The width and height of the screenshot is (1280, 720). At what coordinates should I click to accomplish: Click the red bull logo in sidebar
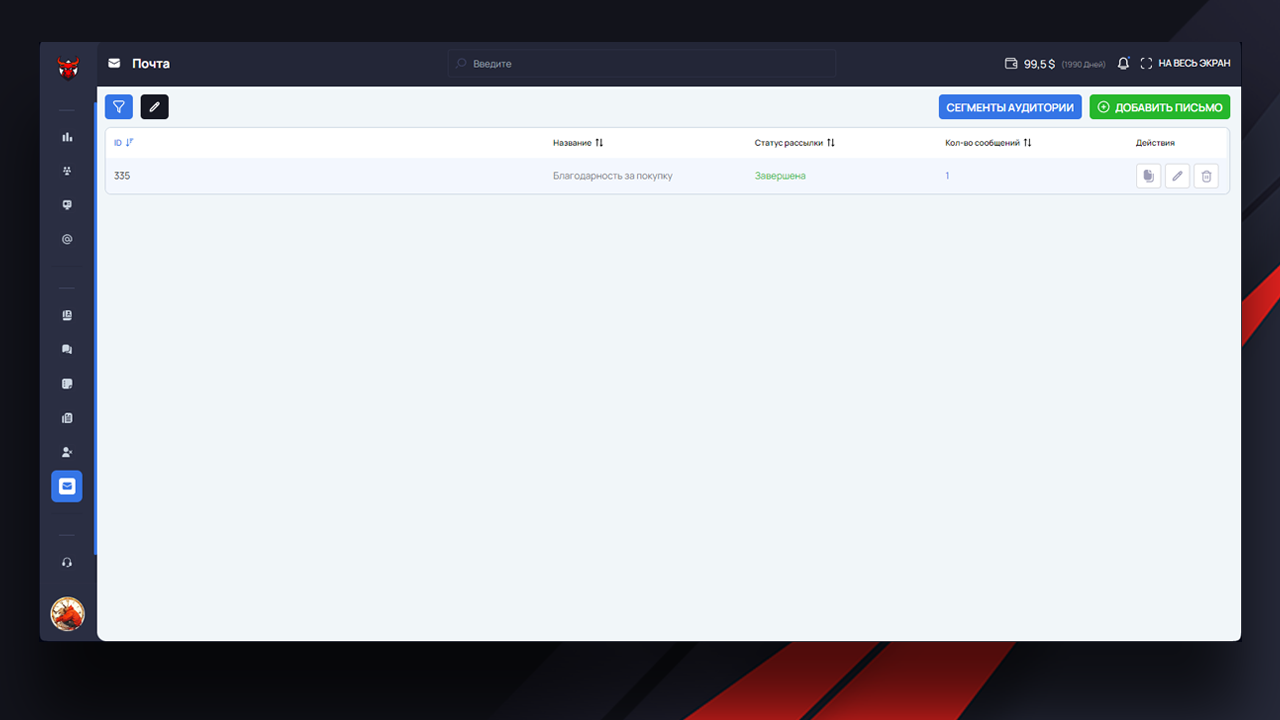coord(68,68)
